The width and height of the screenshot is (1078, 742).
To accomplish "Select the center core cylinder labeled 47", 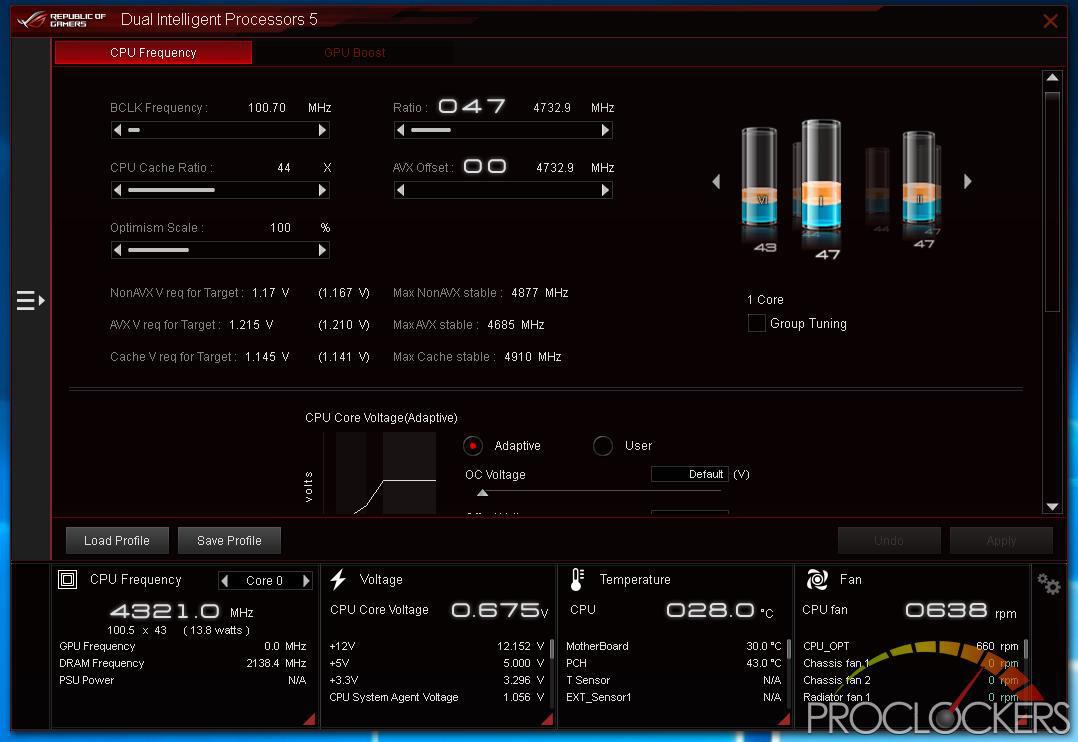I will click(x=821, y=176).
